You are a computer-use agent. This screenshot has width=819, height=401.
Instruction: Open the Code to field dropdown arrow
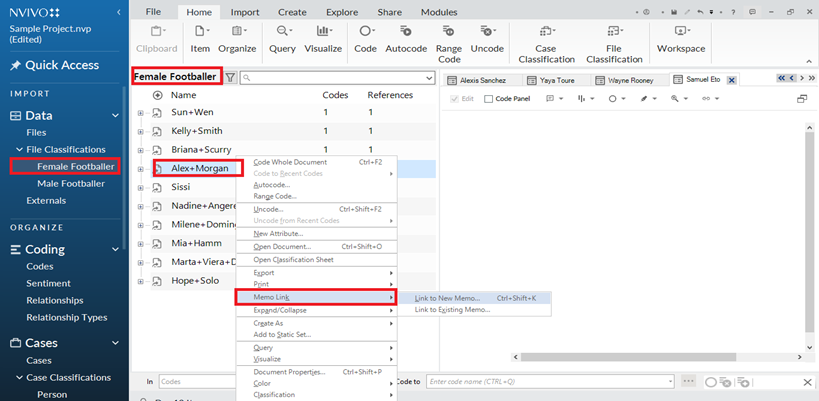[670, 382]
